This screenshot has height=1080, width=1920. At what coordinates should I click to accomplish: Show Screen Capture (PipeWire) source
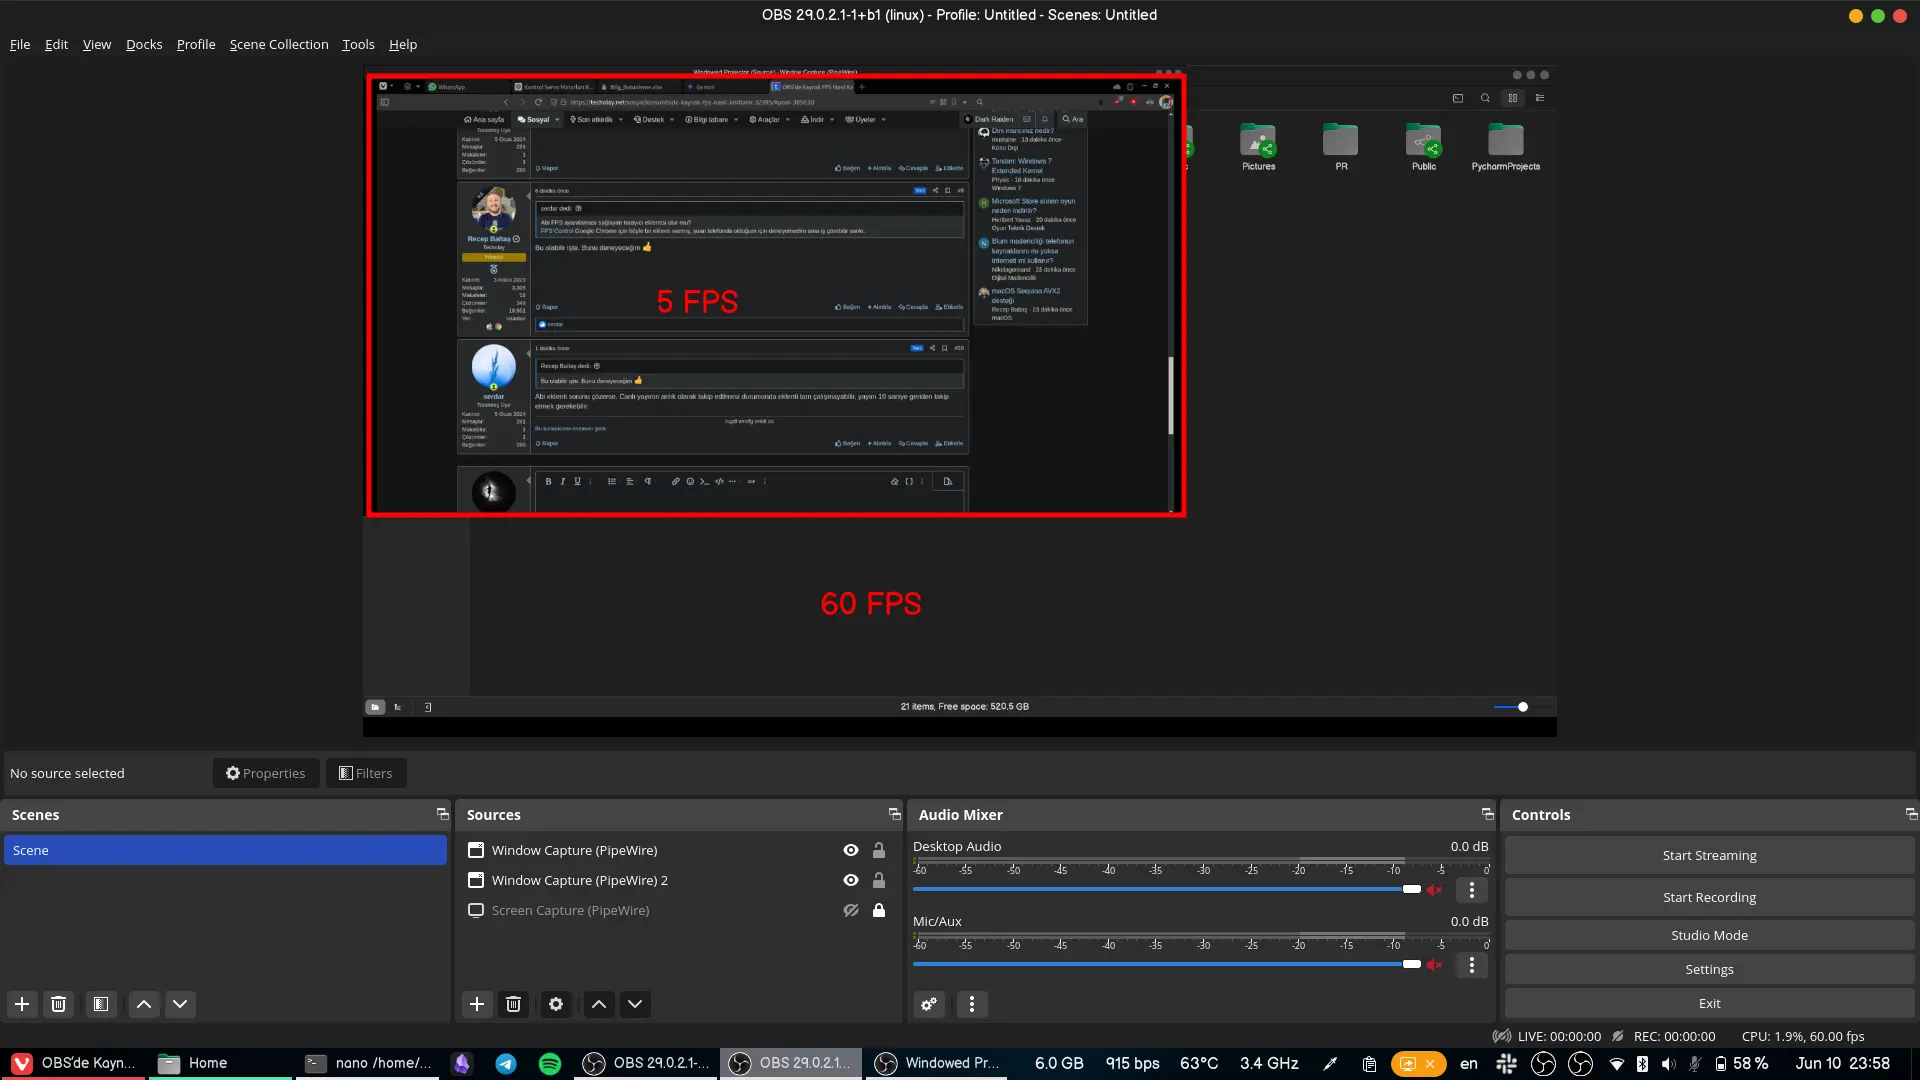coord(851,910)
